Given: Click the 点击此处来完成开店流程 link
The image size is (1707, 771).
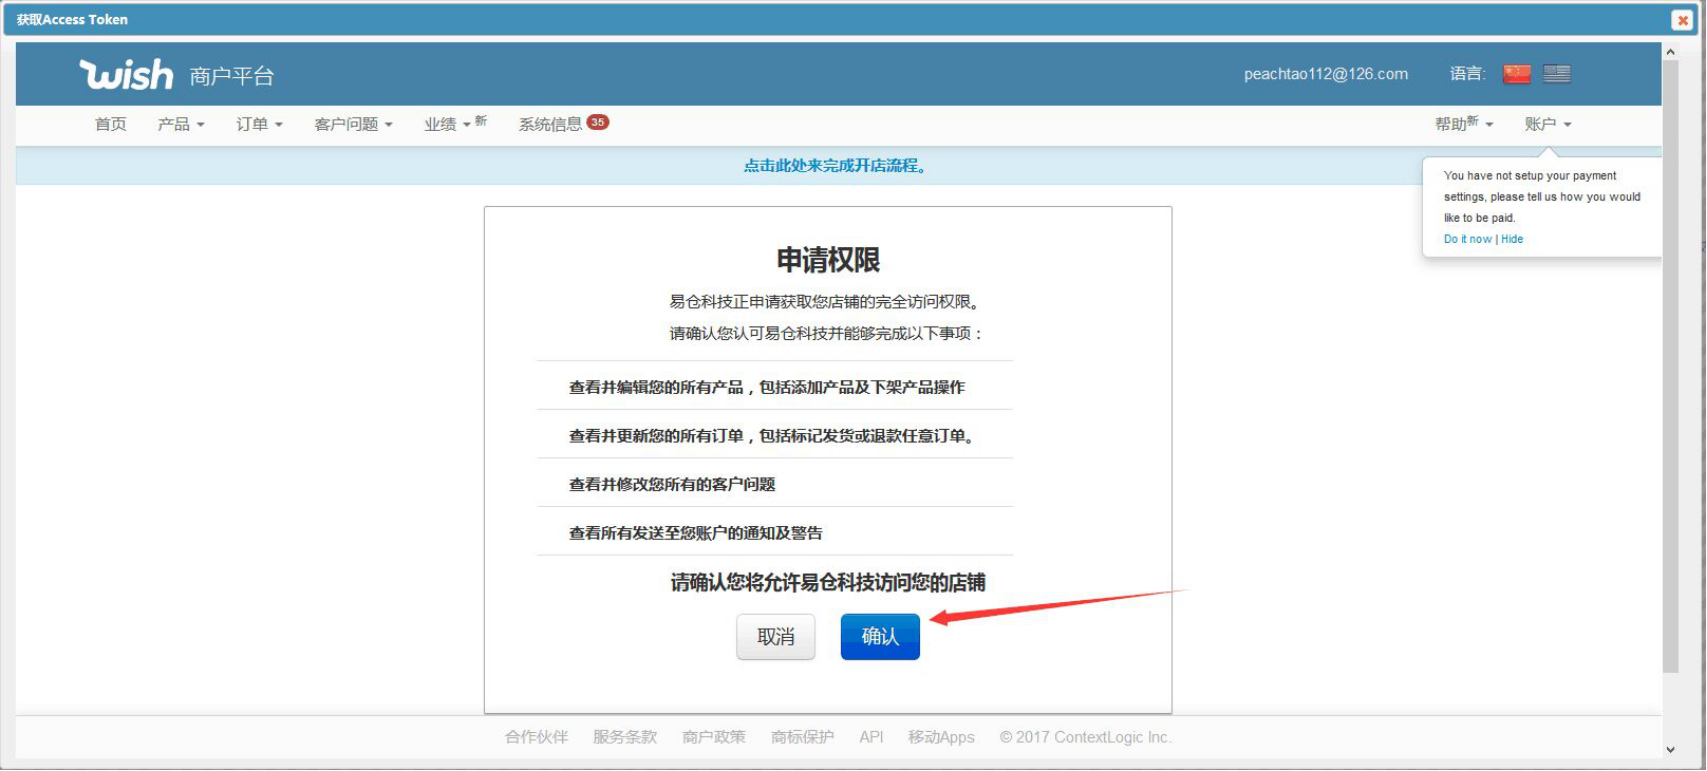Looking at the screenshot, I should [x=836, y=166].
